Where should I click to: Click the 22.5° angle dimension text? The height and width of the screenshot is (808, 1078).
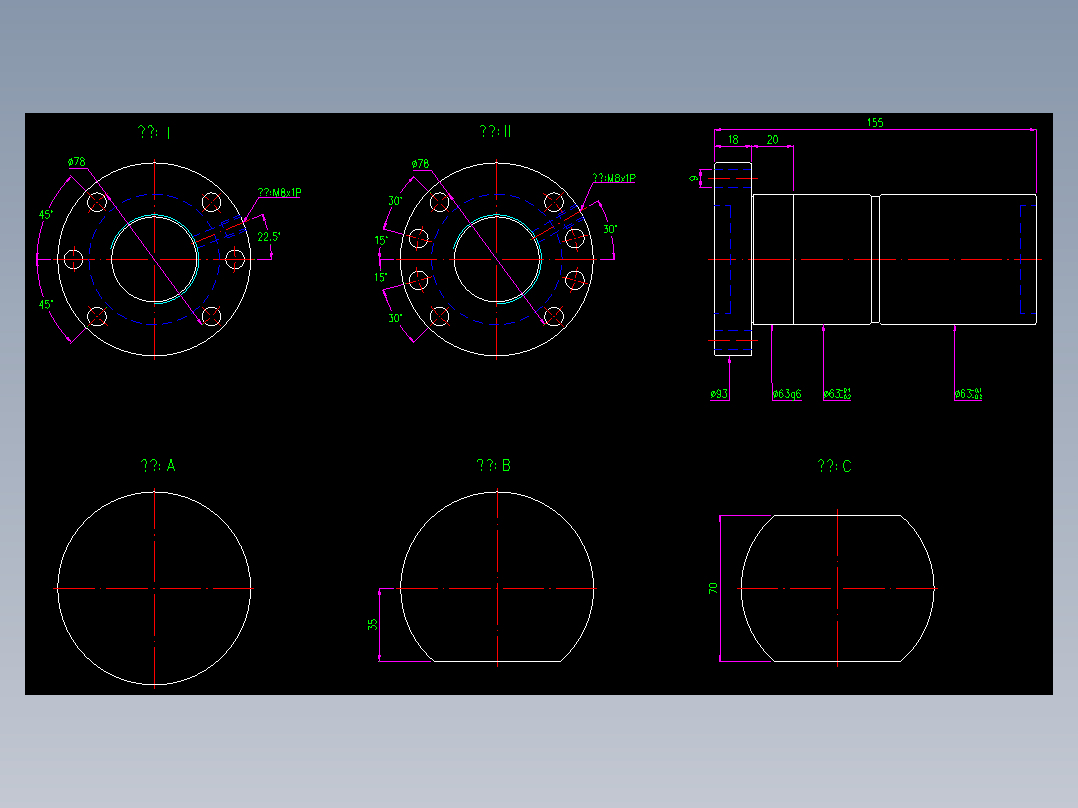(269, 237)
